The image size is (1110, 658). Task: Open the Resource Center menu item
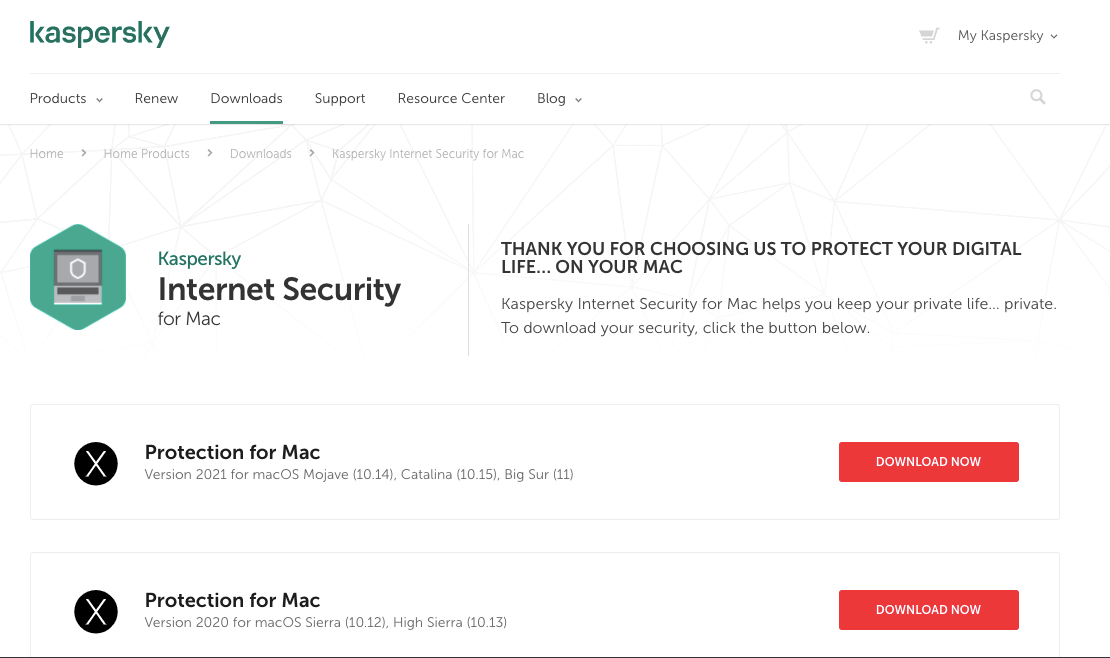tap(451, 99)
